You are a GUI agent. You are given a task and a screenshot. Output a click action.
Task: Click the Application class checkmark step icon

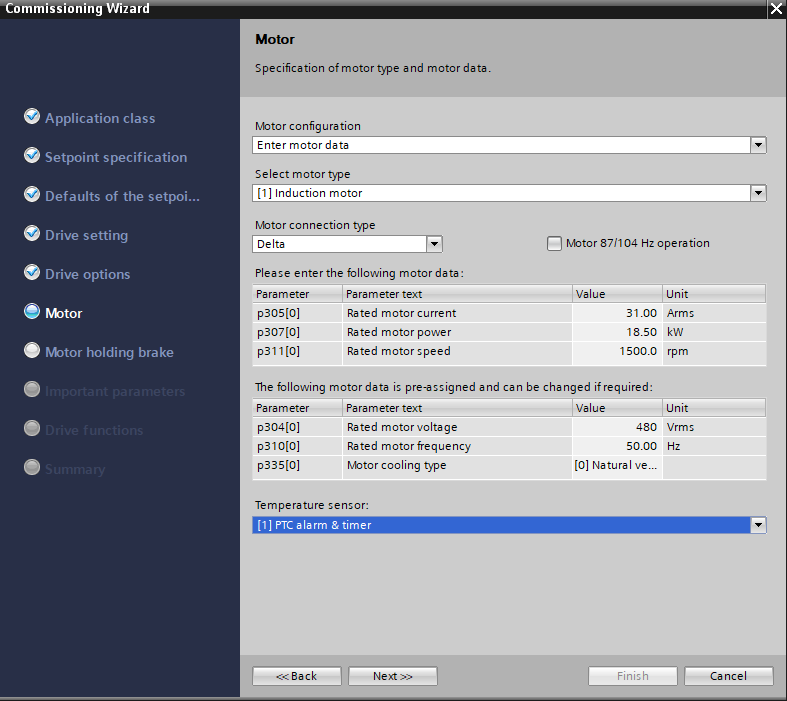click(x=32, y=117)
